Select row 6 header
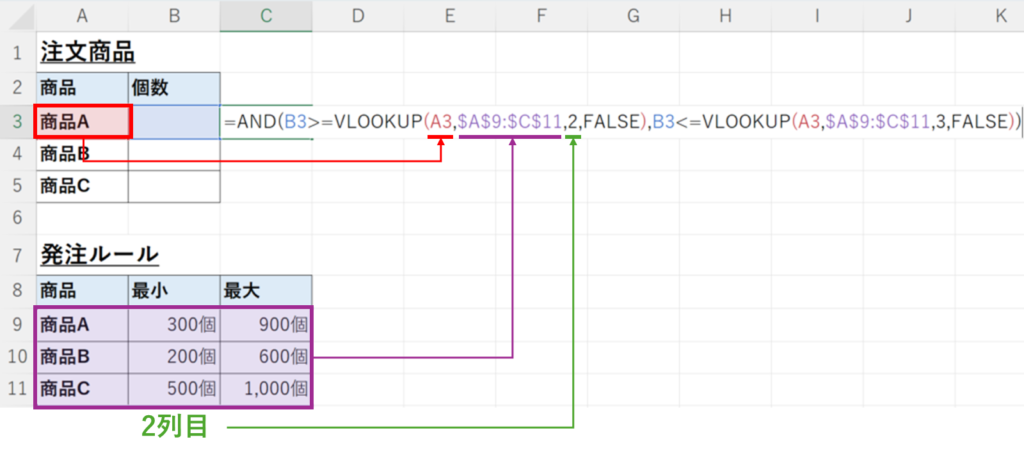This screenshot has width=1024, height=460. [18, 218]
